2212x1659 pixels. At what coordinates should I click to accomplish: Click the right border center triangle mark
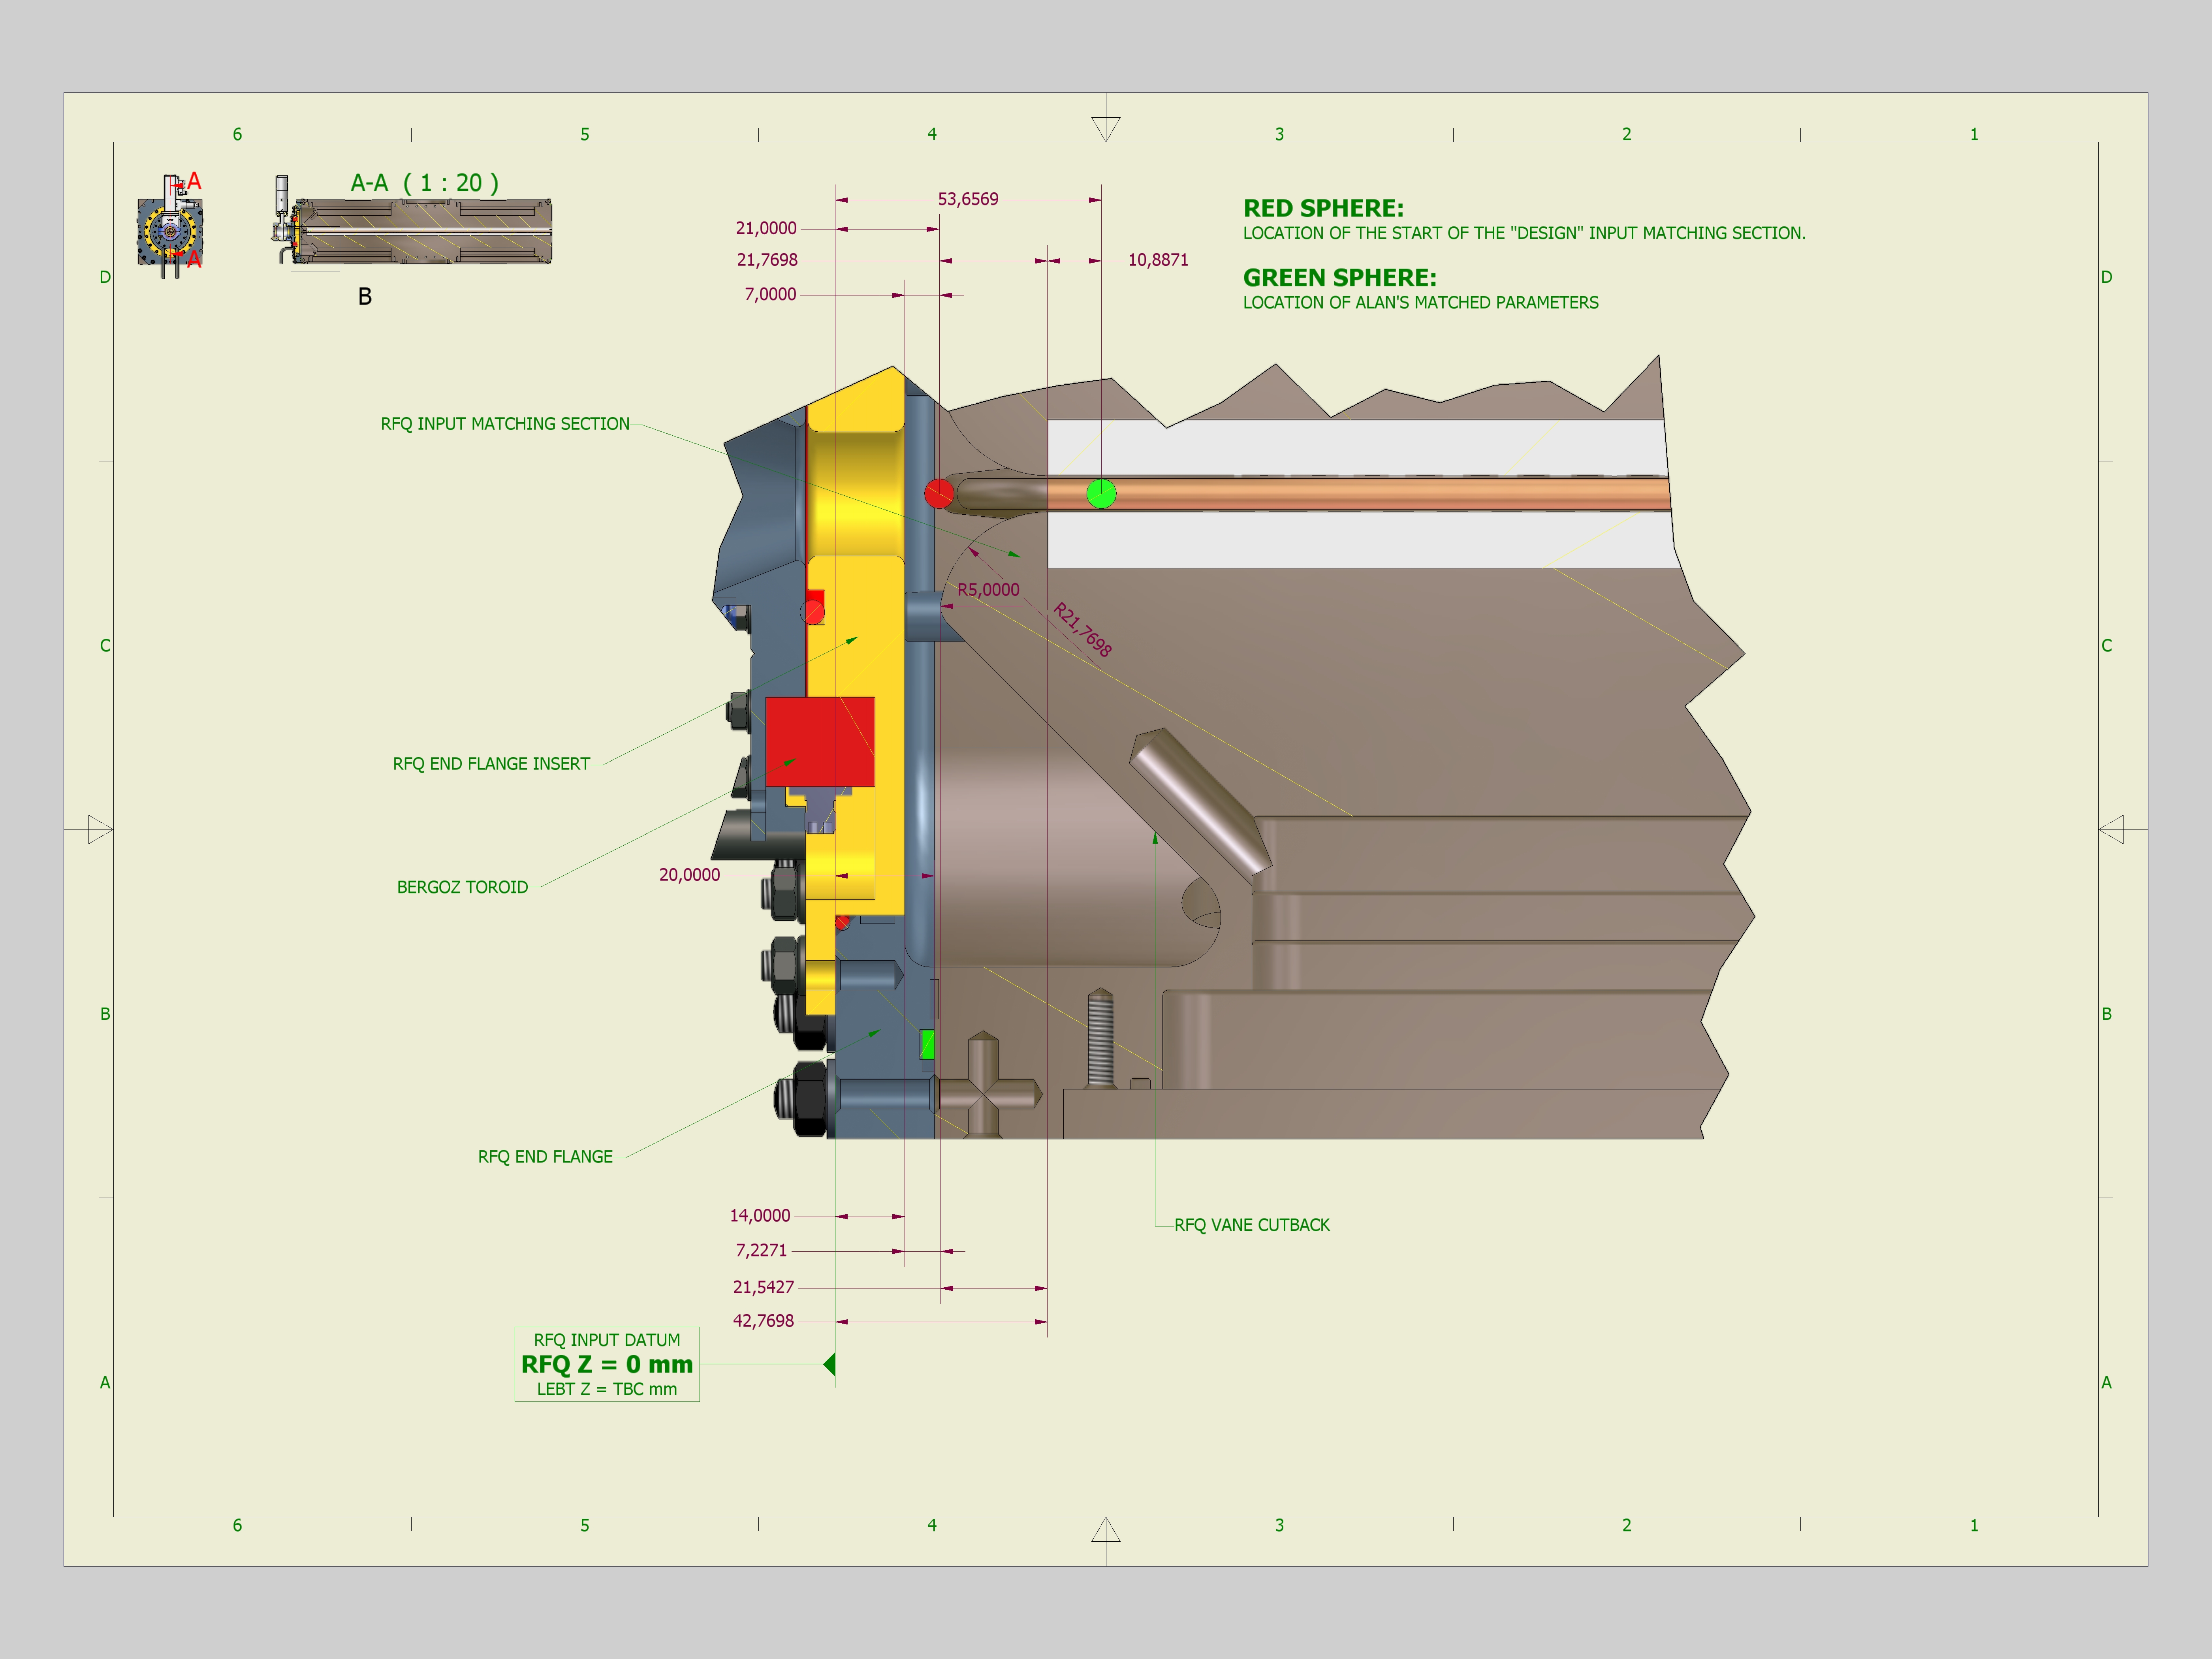coord(2111,829)
